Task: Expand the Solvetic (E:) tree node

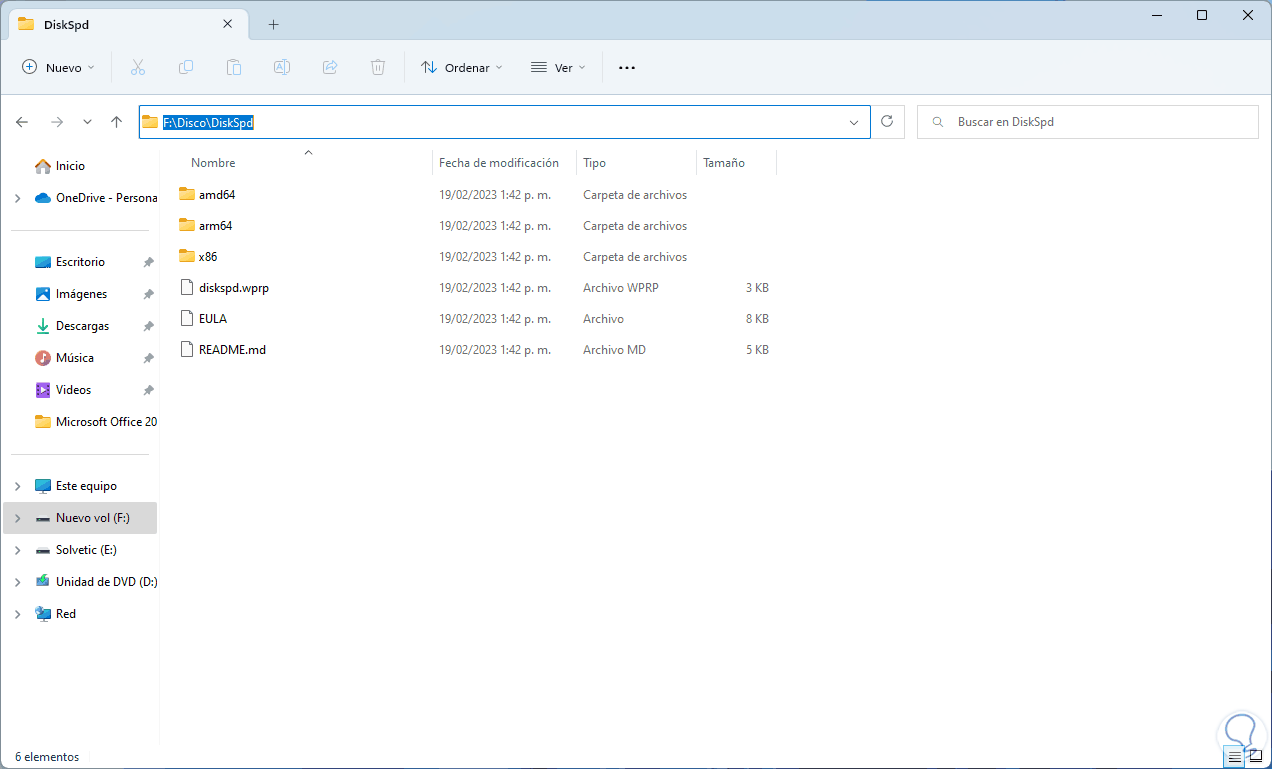Action: click(17, 550)
